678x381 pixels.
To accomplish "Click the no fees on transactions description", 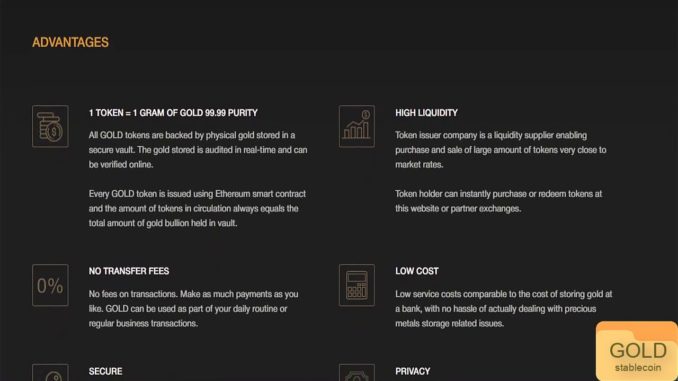I will [193, 309].
